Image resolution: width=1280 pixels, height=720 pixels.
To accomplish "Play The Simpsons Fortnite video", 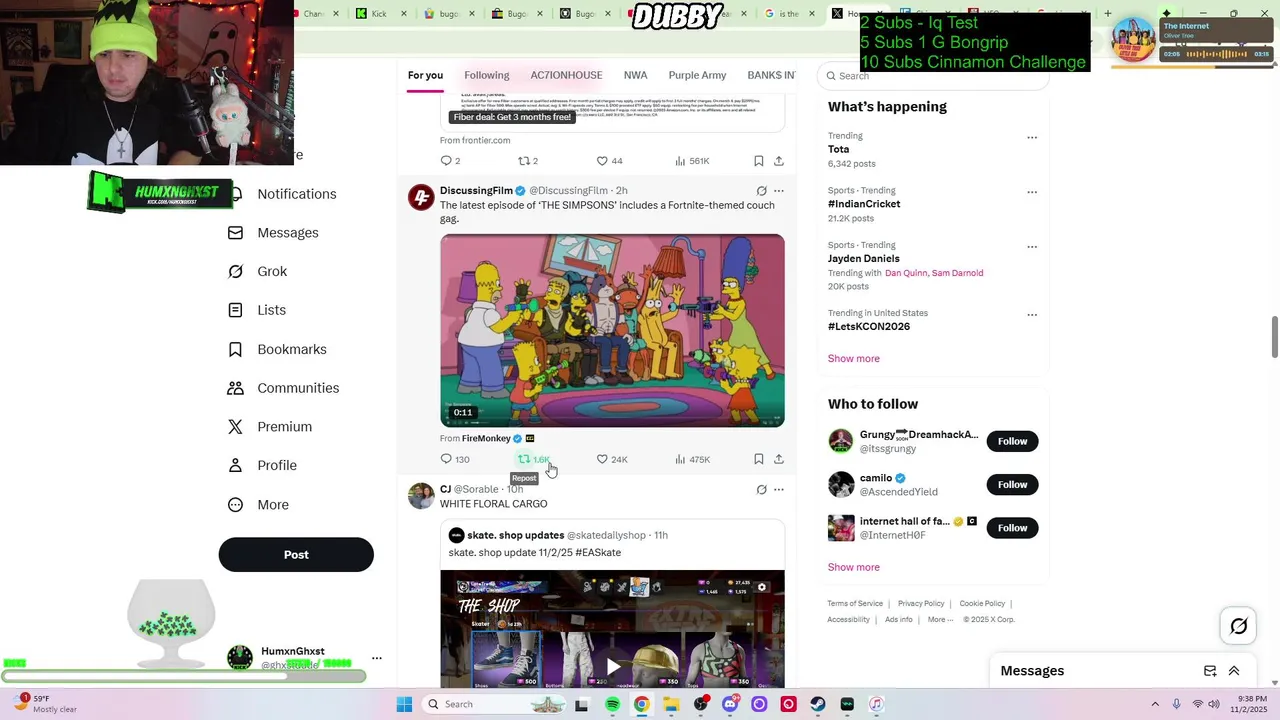I will coord(612,330).
